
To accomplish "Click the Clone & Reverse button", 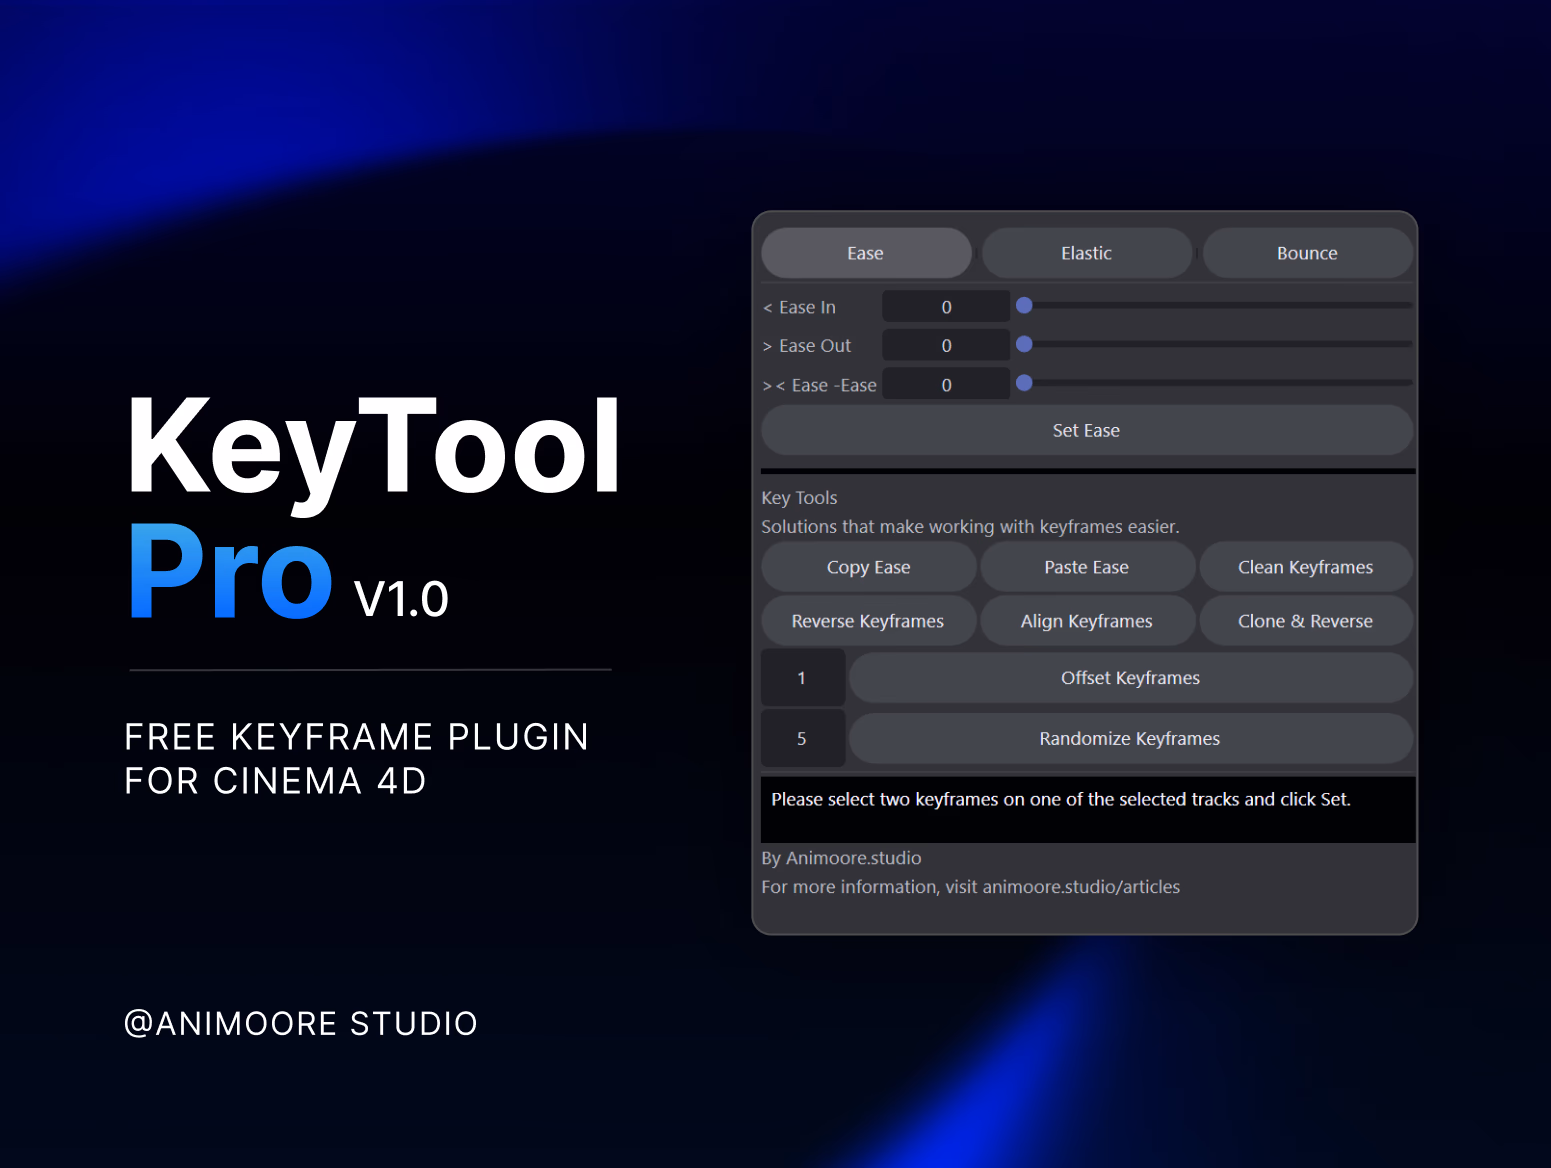I will pos(1305,621).
